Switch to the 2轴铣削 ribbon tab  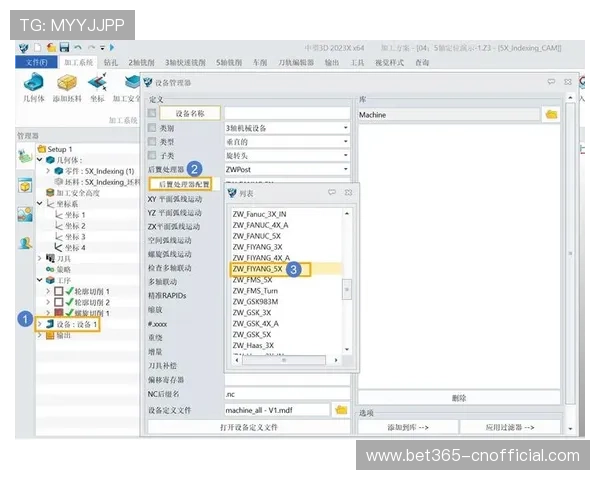point(141,62)
